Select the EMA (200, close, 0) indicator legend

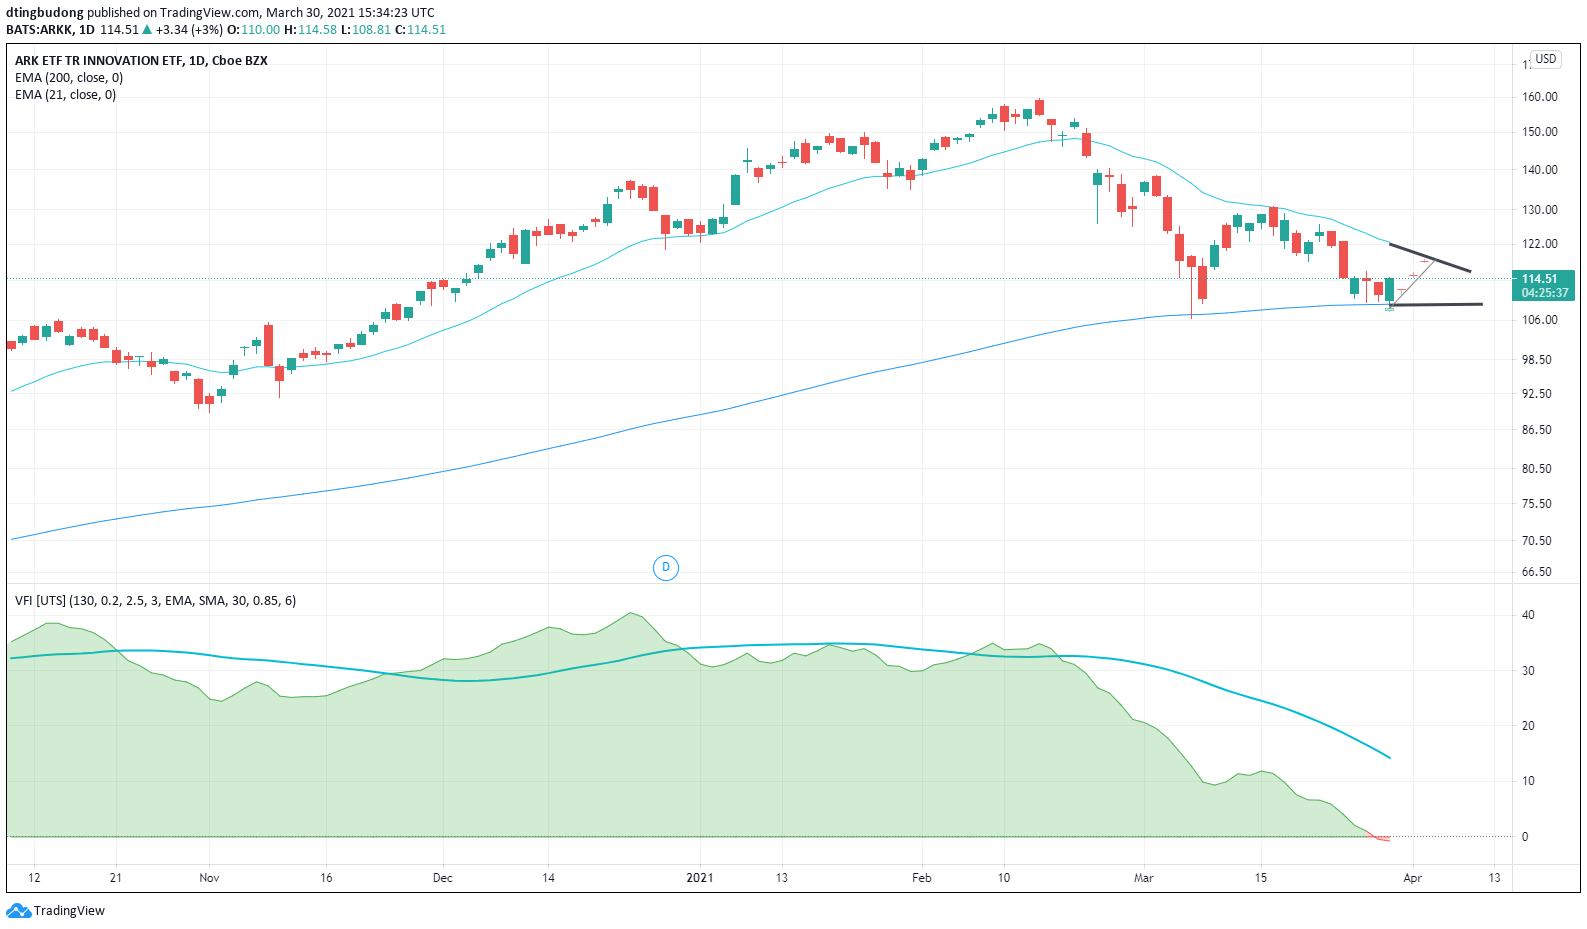coord(69,78)
